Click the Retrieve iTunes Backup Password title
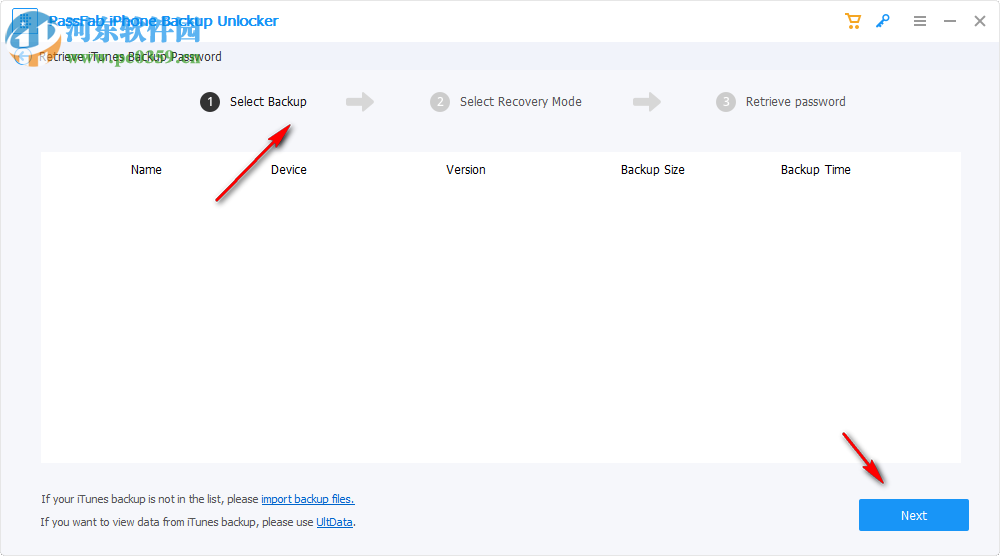 click(x=130, y=57)
